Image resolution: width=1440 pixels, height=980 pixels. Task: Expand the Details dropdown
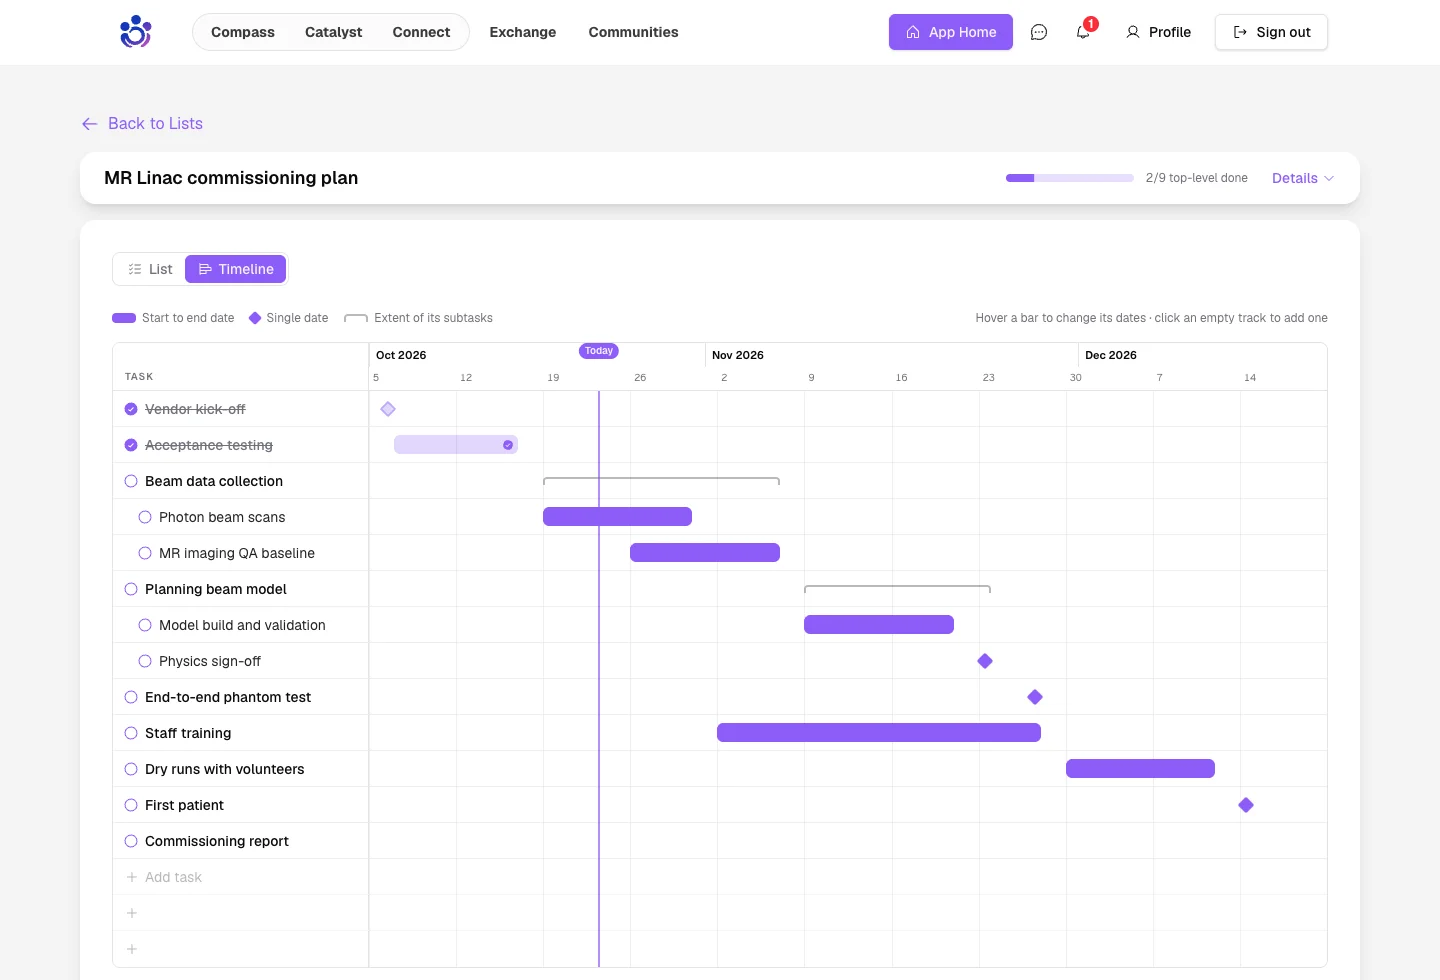coord(1303,178)
